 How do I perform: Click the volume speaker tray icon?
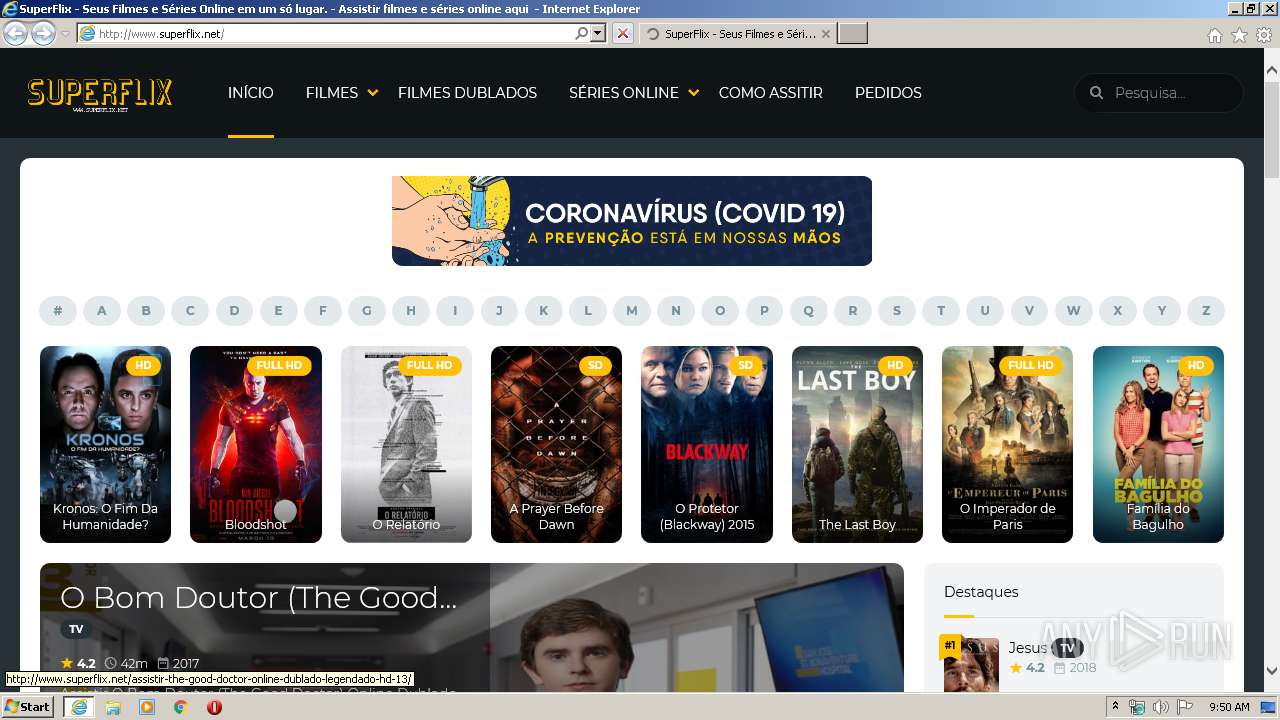1160,707
